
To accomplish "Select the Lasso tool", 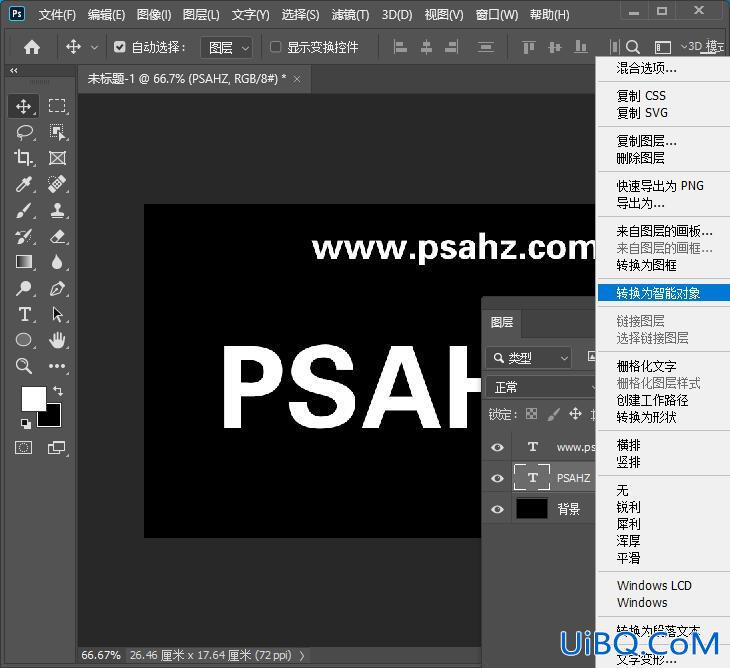I will click(23, 132).
